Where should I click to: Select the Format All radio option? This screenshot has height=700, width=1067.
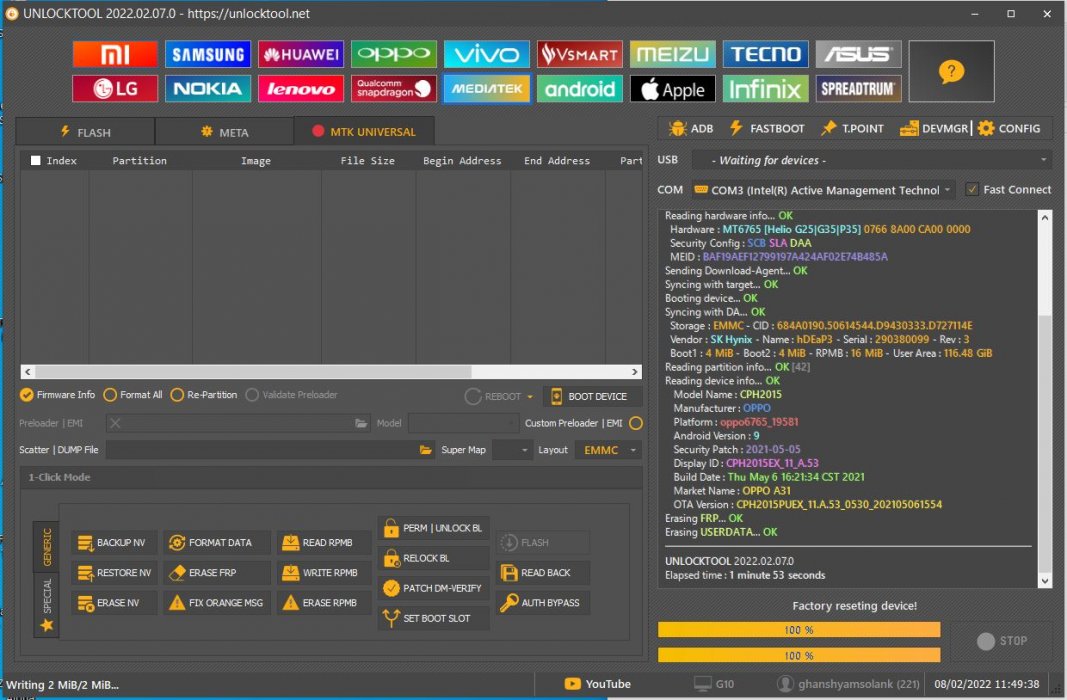click(x=133, y=395)
